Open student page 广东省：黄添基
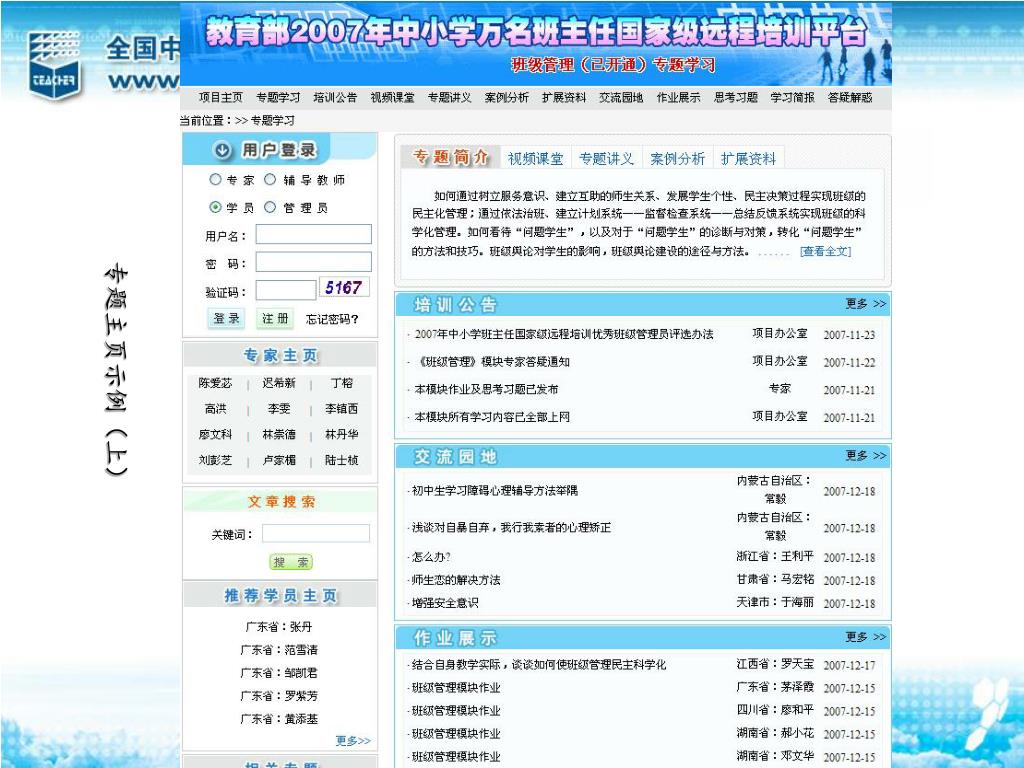Viewport: 1024px width, 768px height. coord(279,719)
